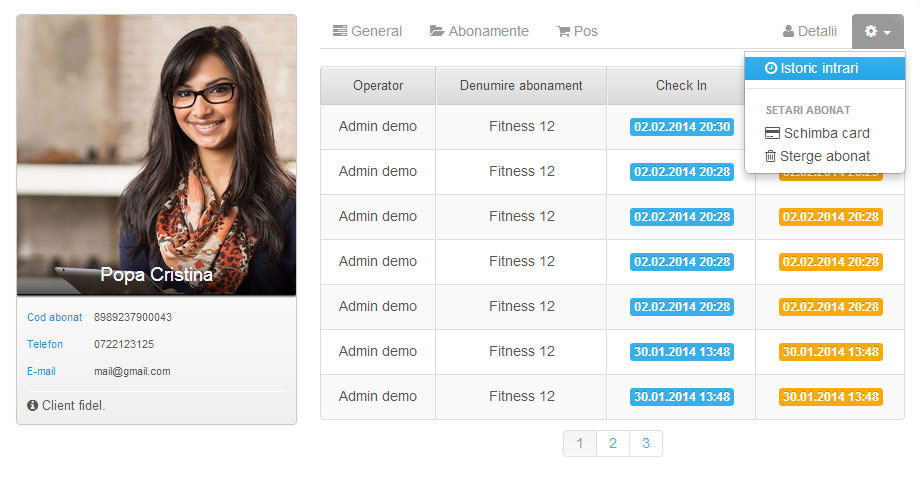Choose Sterge abonat from the menu
The image size is (920, 477).
(x=824, y=156)
